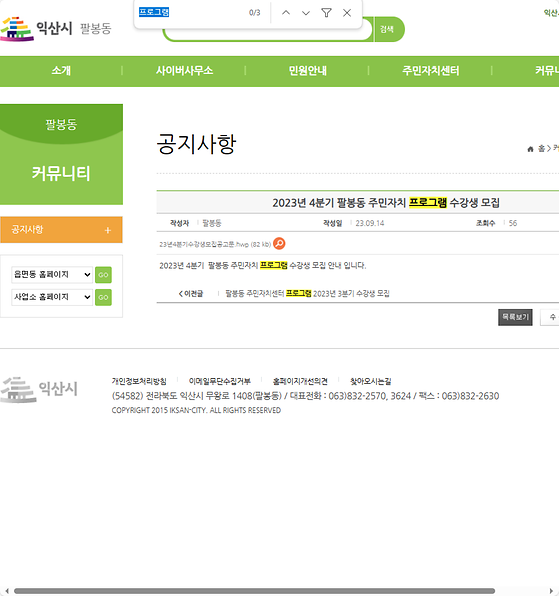Open find filter options
This screenshot has width=559, height=596.
pos(326,13)
